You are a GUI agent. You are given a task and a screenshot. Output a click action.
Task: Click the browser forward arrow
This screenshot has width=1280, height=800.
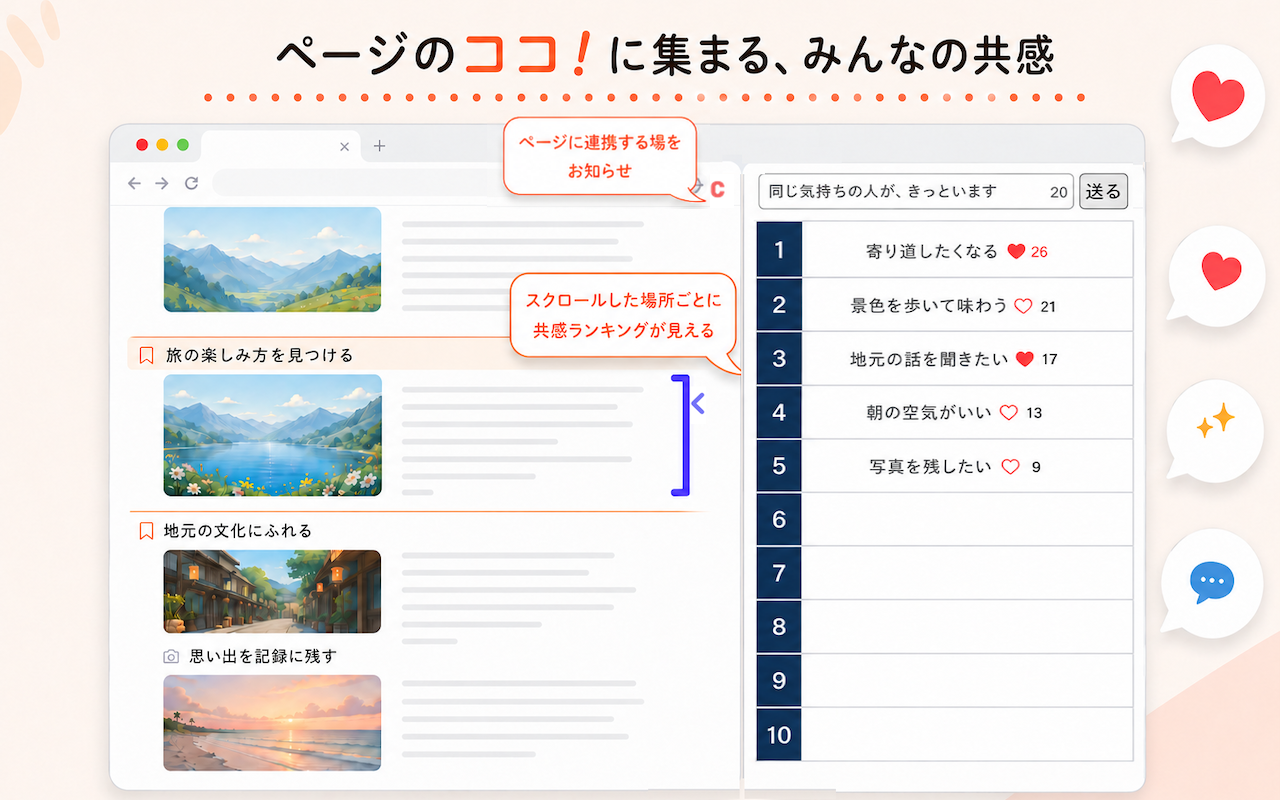pyautogui.click(x=162, y=183)
